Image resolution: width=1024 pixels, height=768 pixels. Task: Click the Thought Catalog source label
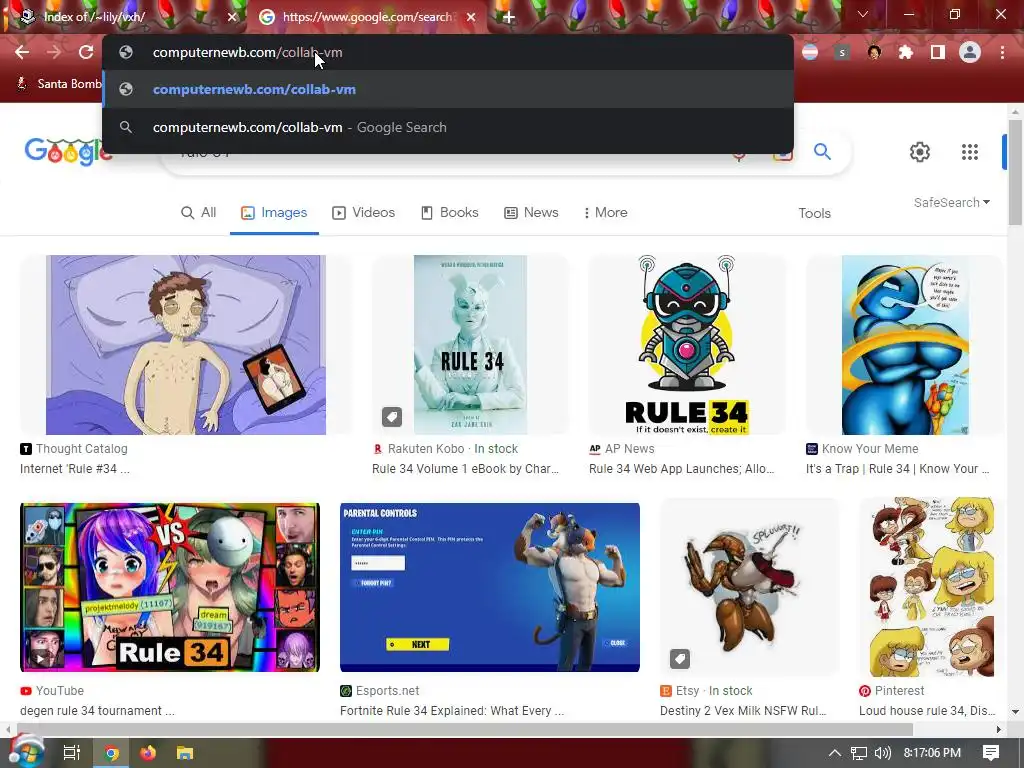coord(81,449)
